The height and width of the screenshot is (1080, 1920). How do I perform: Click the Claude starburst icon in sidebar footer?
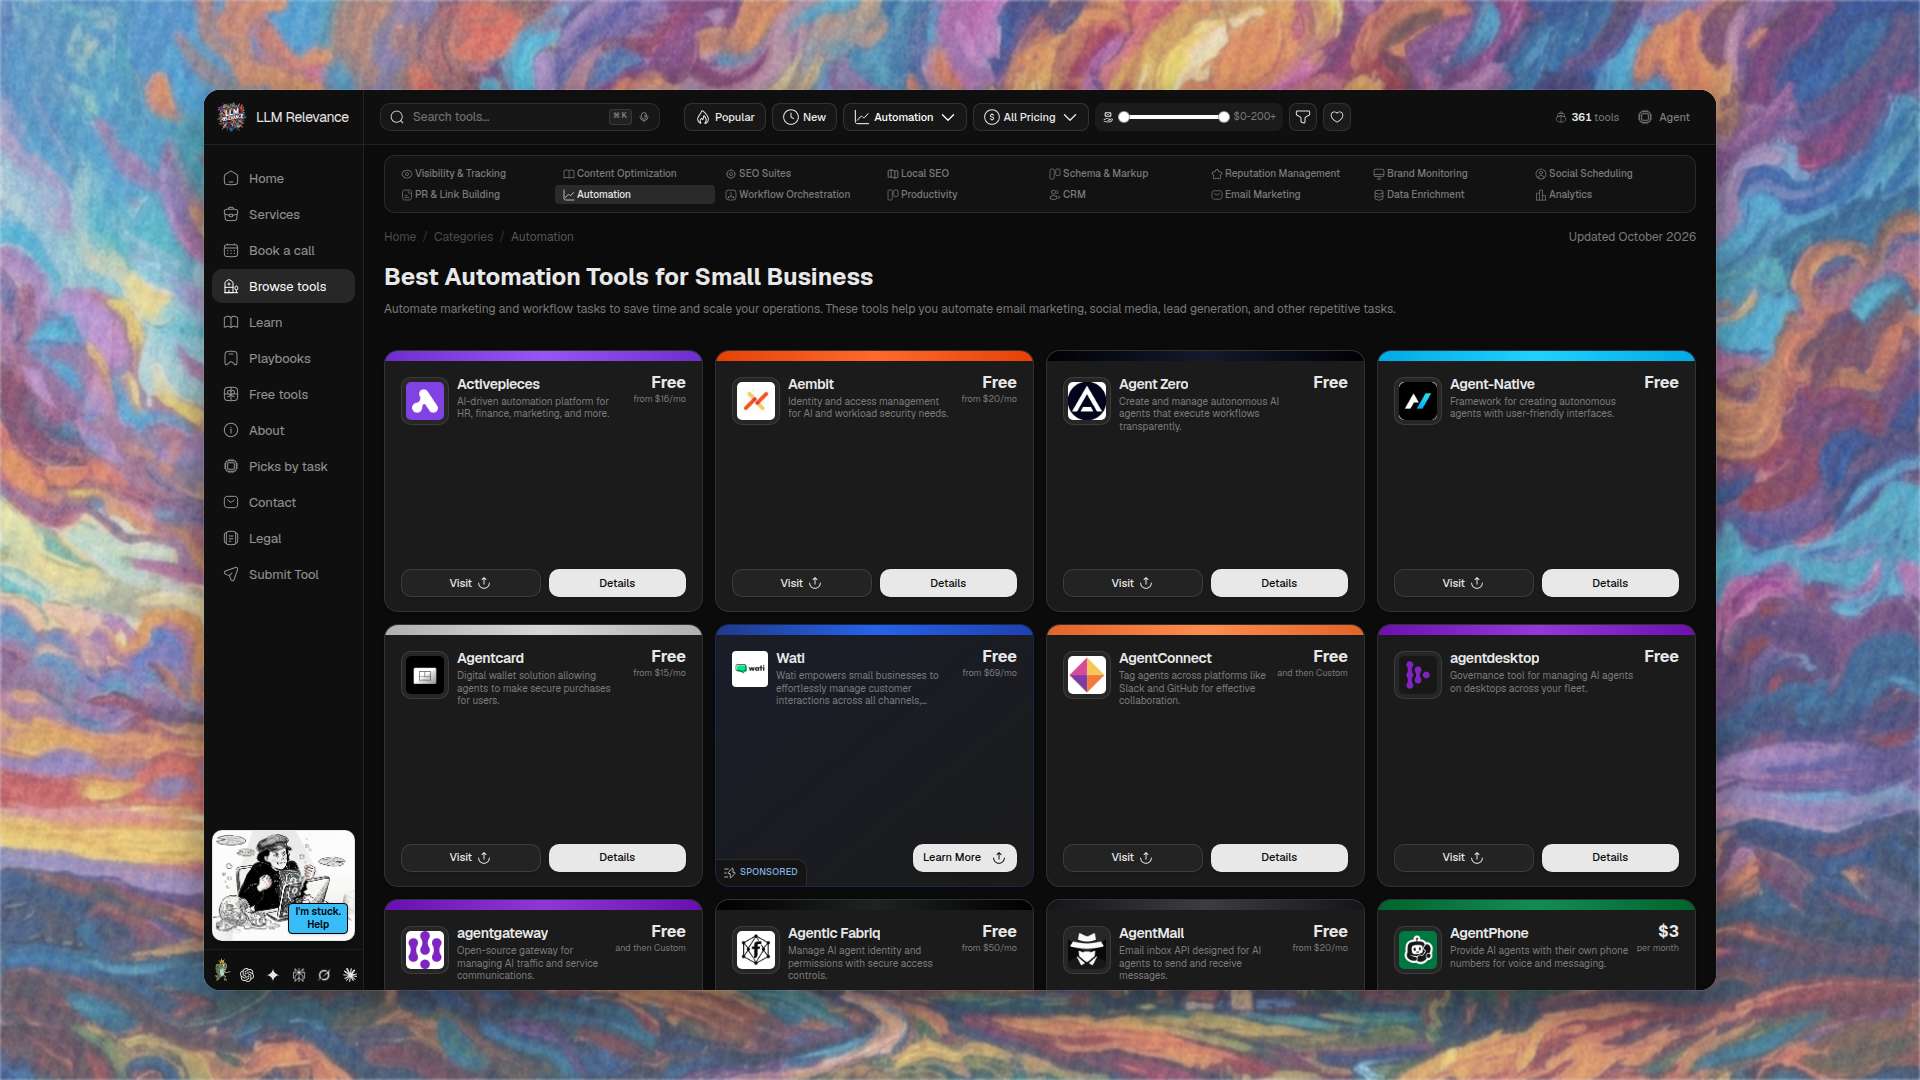coord(350,975)
